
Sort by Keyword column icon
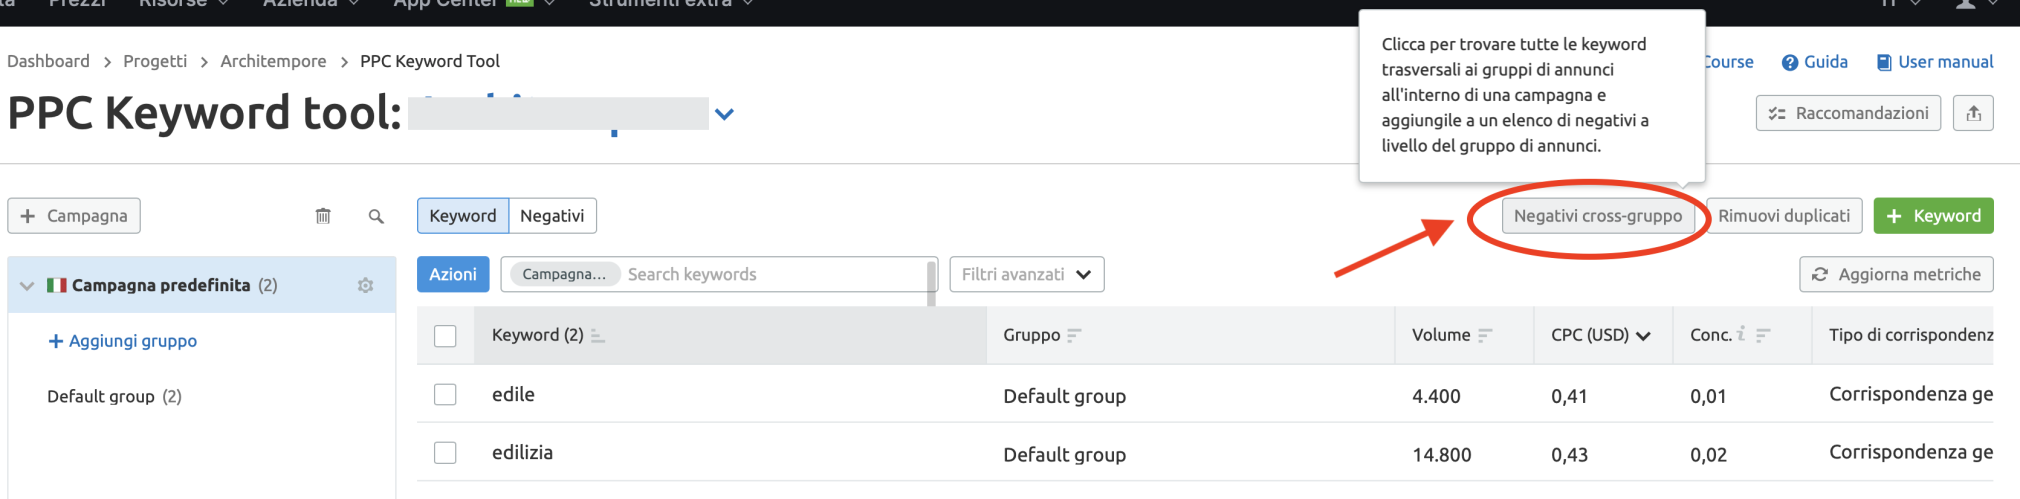[x=598, y=336]
